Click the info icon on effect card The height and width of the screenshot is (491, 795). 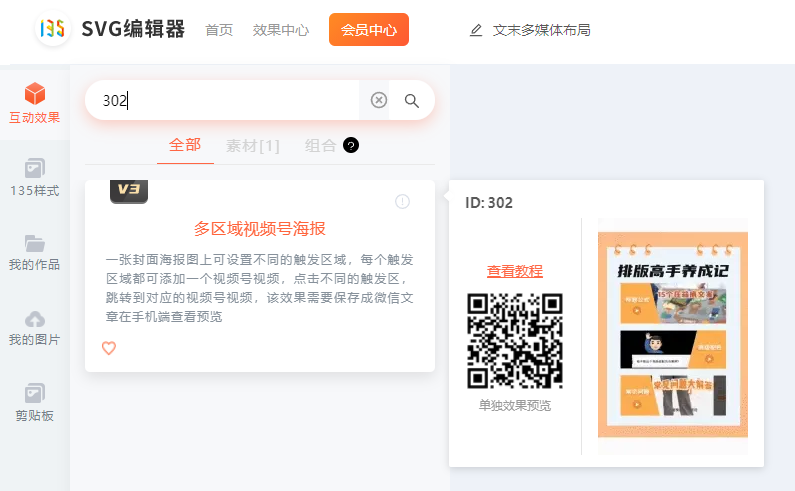pyautogui.click(x=403, y=201)
